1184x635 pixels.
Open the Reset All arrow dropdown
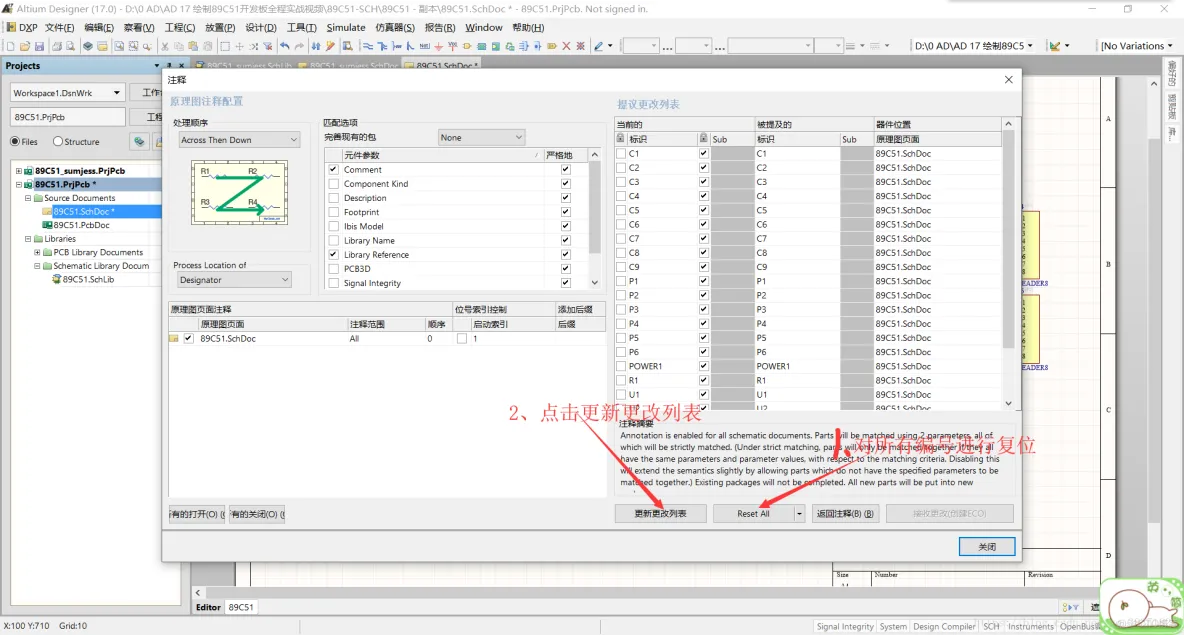799,513
